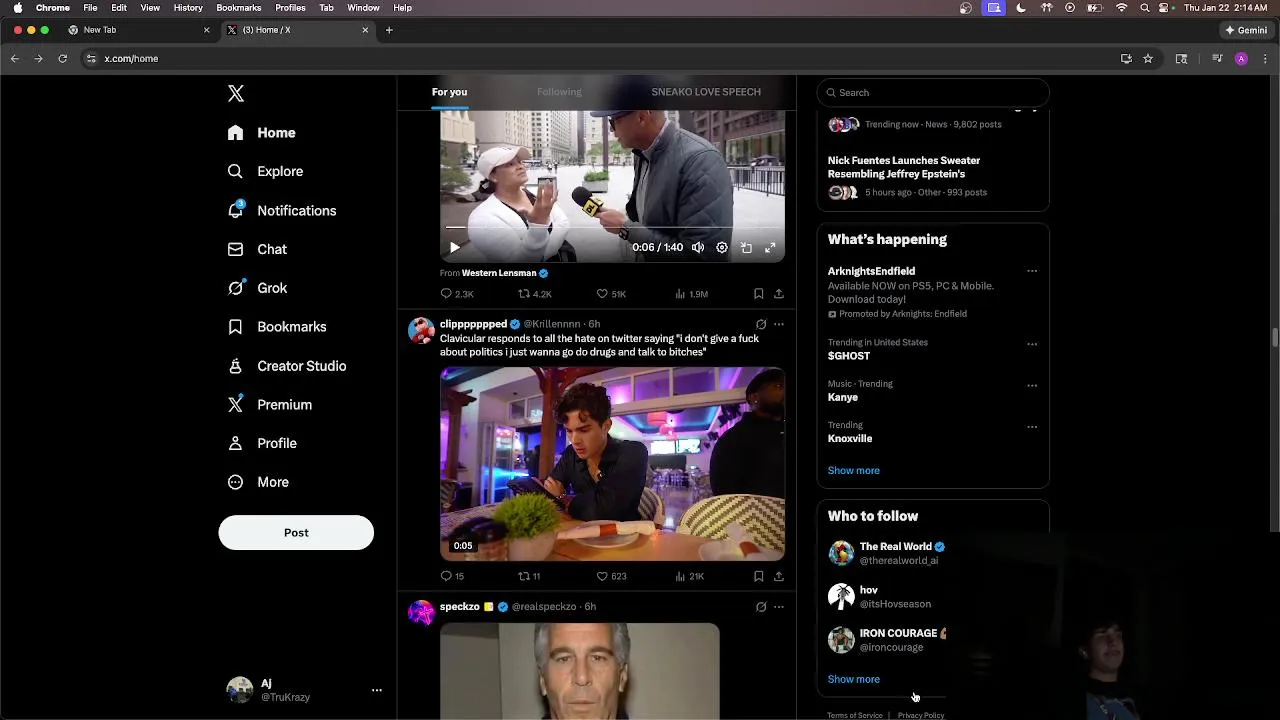View analytics for 21K views post

[689, 576]
